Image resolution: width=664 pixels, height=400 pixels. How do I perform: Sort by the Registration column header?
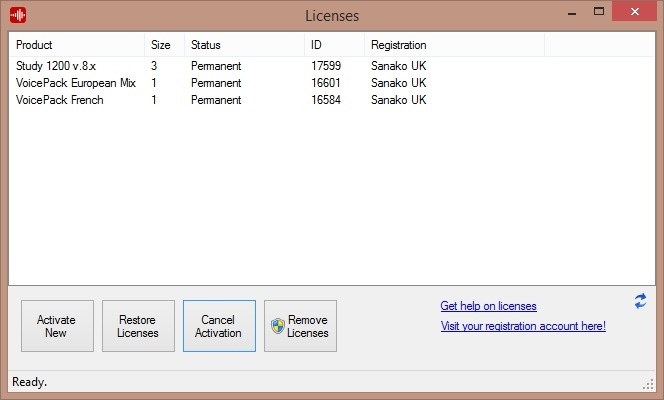[454, 45]
